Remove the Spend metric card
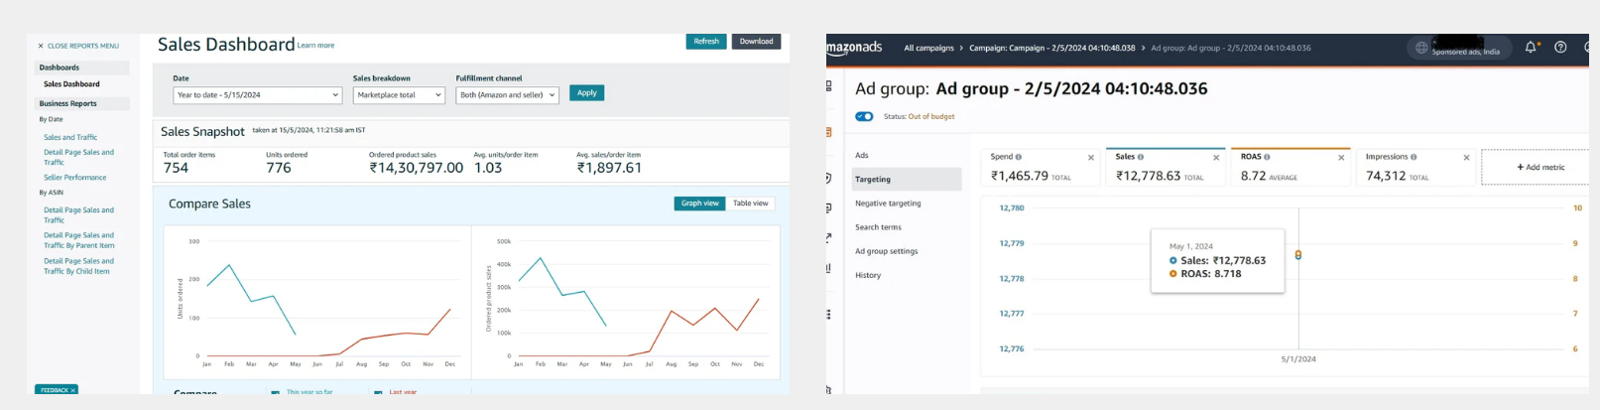Image resolution: width=1600 pixels, height=410 pixels. 1091,158
